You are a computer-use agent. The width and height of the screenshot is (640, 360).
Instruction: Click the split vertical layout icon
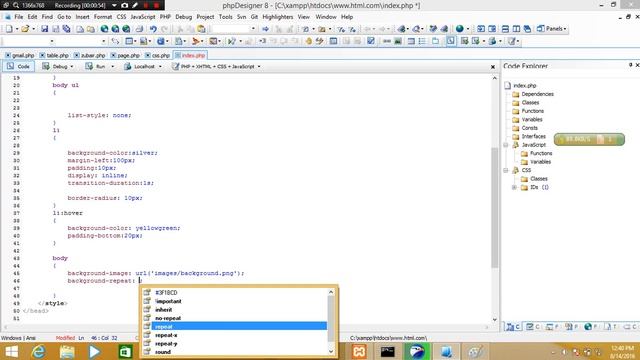pyautogui.click(x=516, y=29)
